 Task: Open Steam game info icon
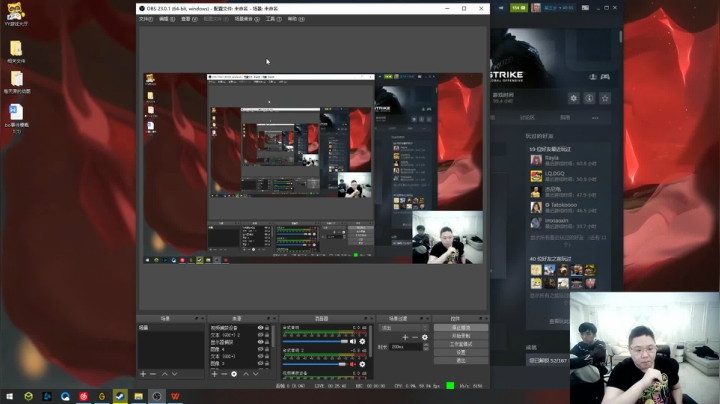[x=589, y=98]
